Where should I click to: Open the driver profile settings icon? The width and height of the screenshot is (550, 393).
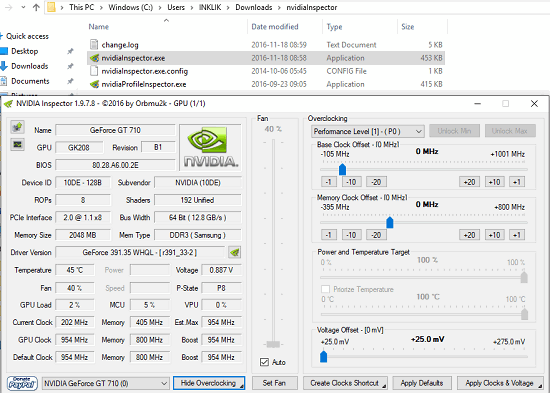(x=234, y=252)
